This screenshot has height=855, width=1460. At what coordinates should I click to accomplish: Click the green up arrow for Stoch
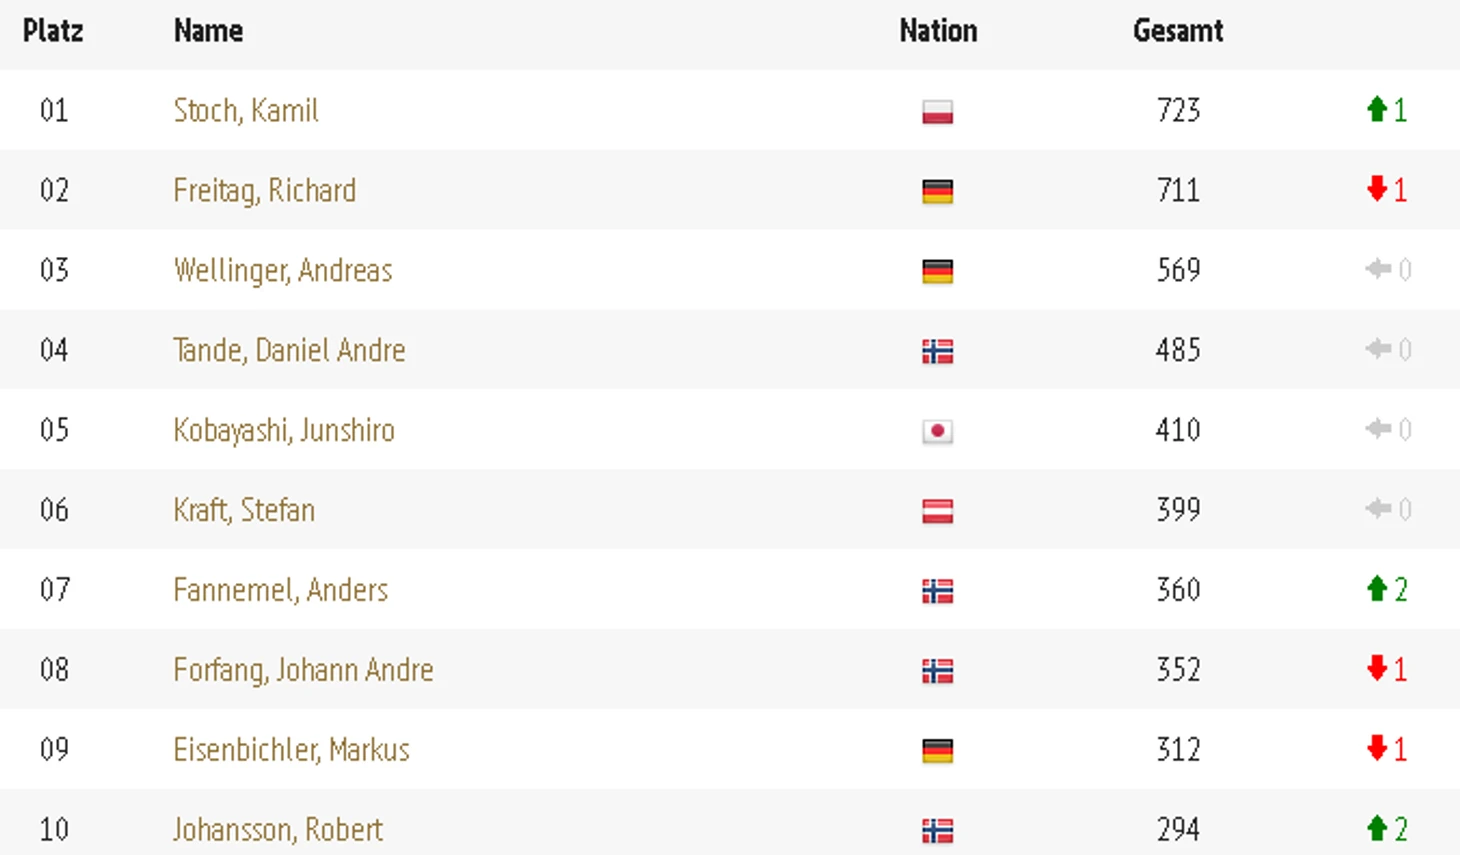click(1376, 109)
